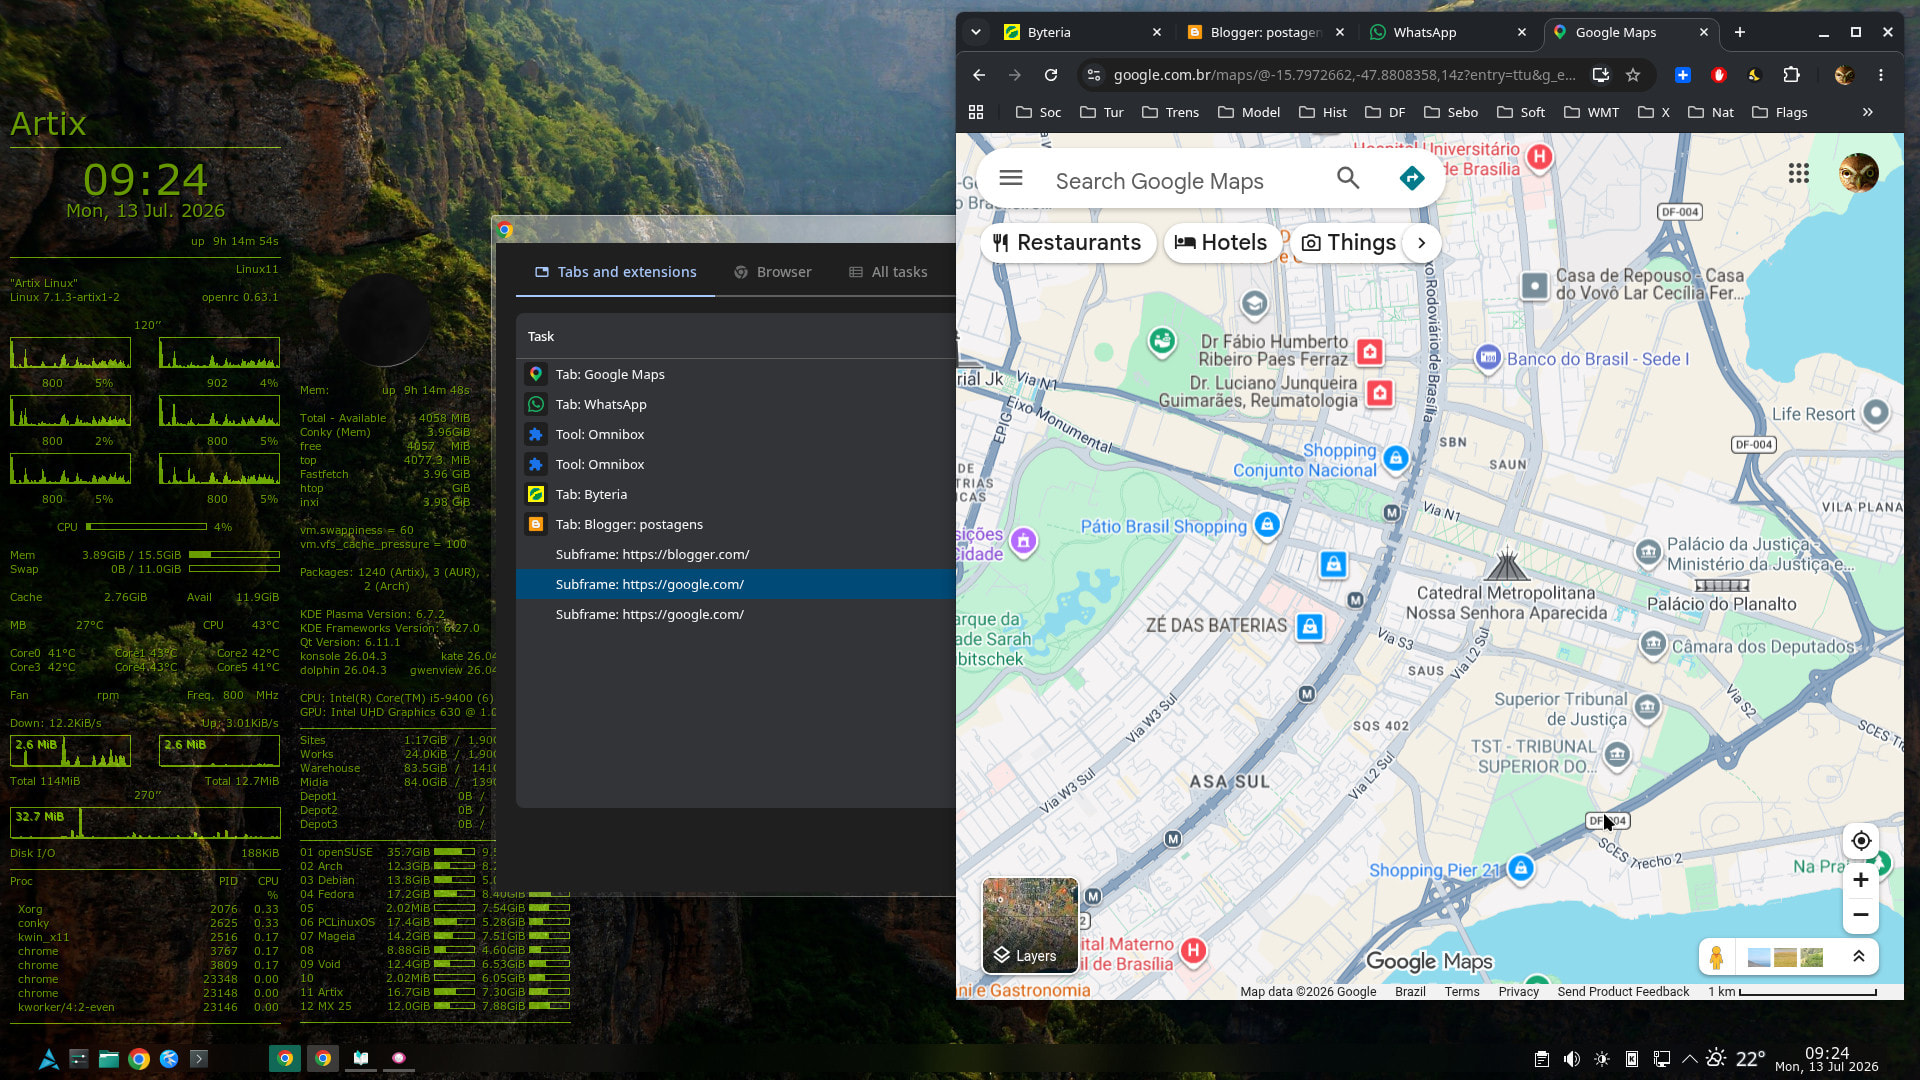Switch to the Byteria browser tab
The width and height of the screenshot is (1920, 1080).
(x=1083, y=32)
